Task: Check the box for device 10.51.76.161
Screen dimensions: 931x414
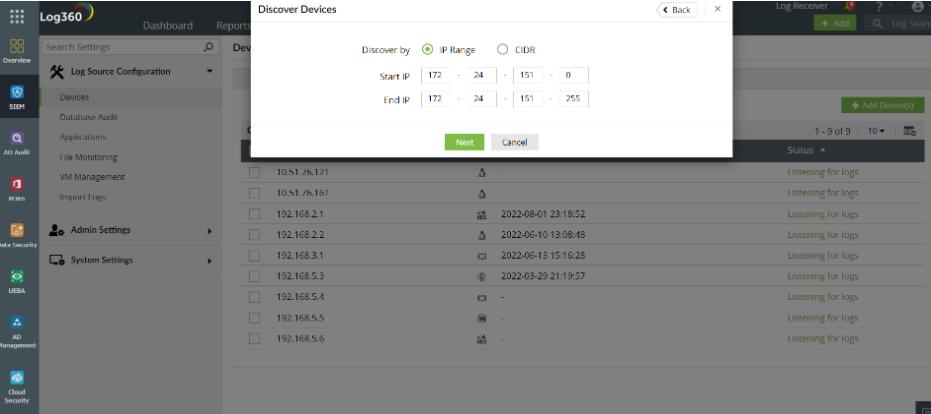Action: point(254,193)
